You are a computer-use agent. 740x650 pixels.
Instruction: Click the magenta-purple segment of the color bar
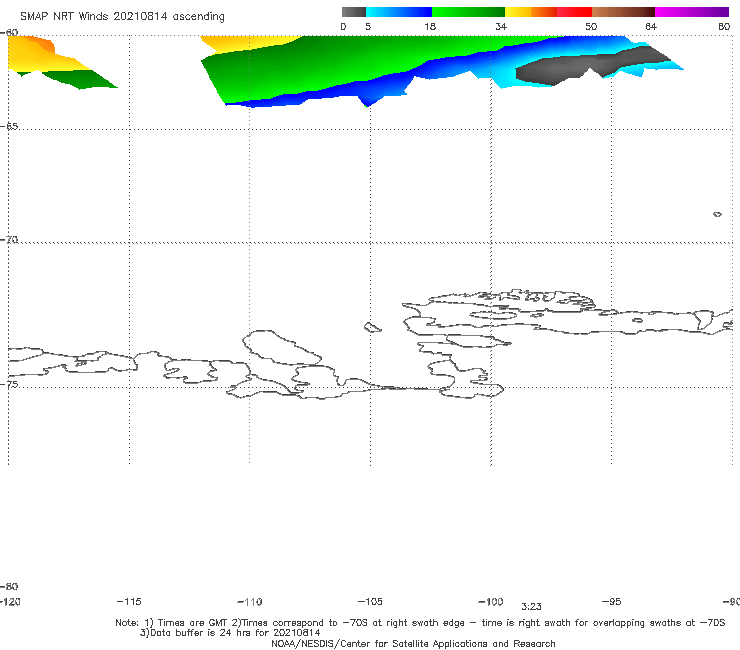tap(692, 12)
